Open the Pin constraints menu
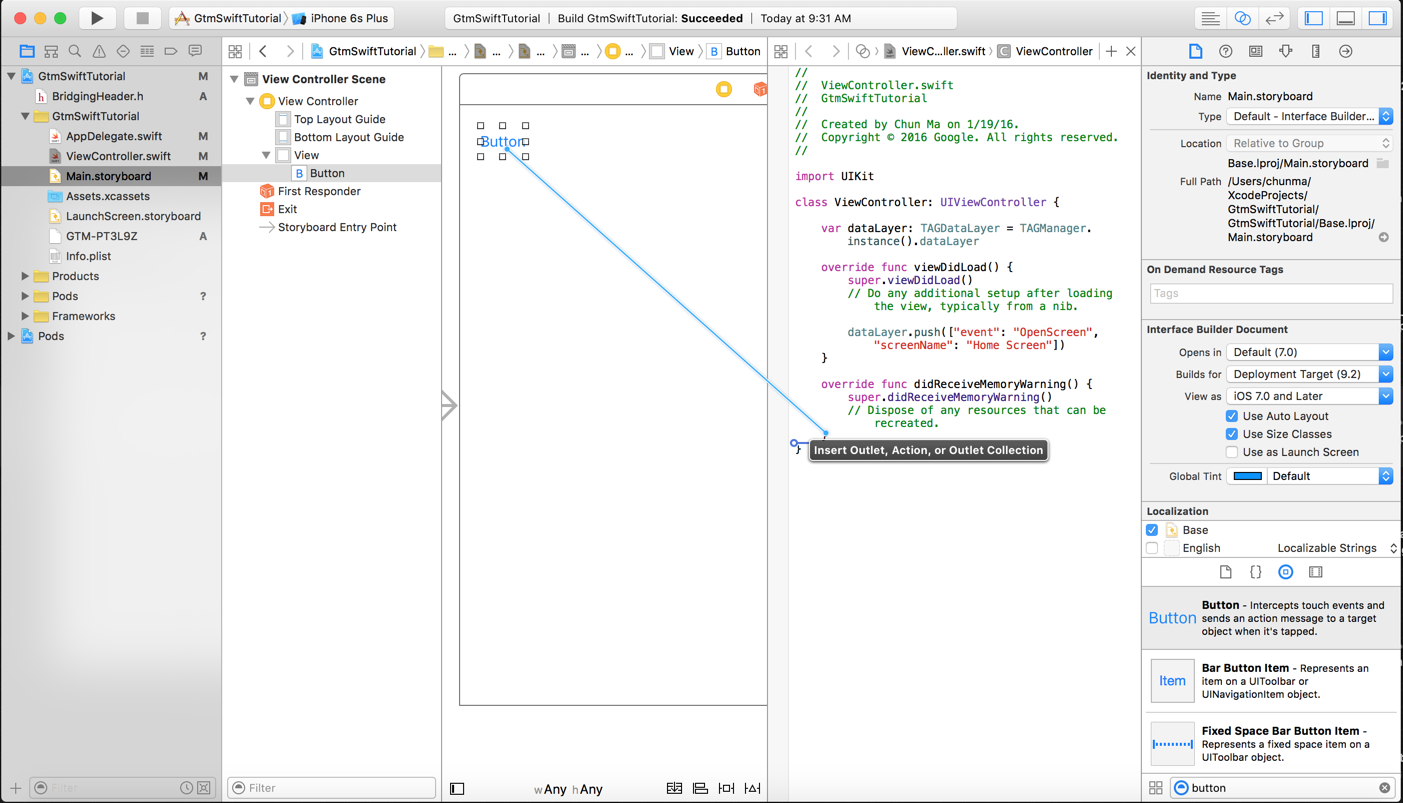 pyautogui.click(x=726, y=788)
